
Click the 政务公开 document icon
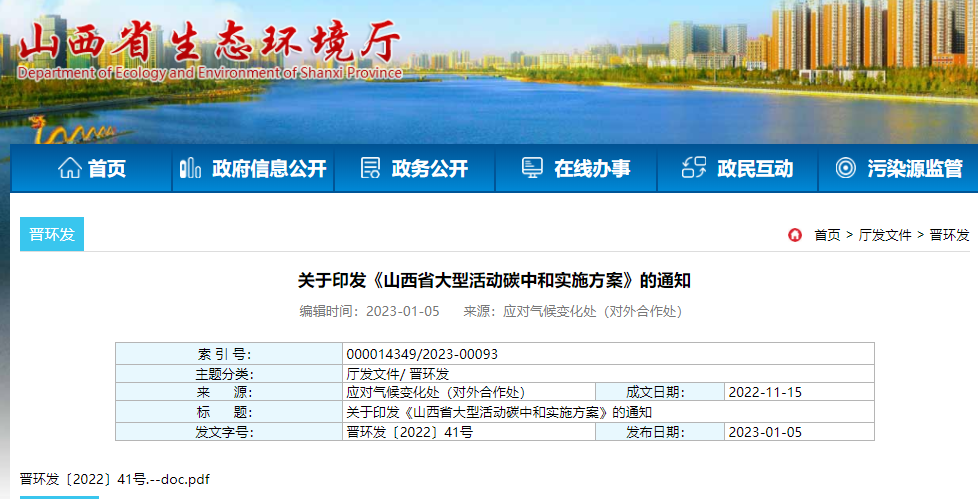(370, 168)
